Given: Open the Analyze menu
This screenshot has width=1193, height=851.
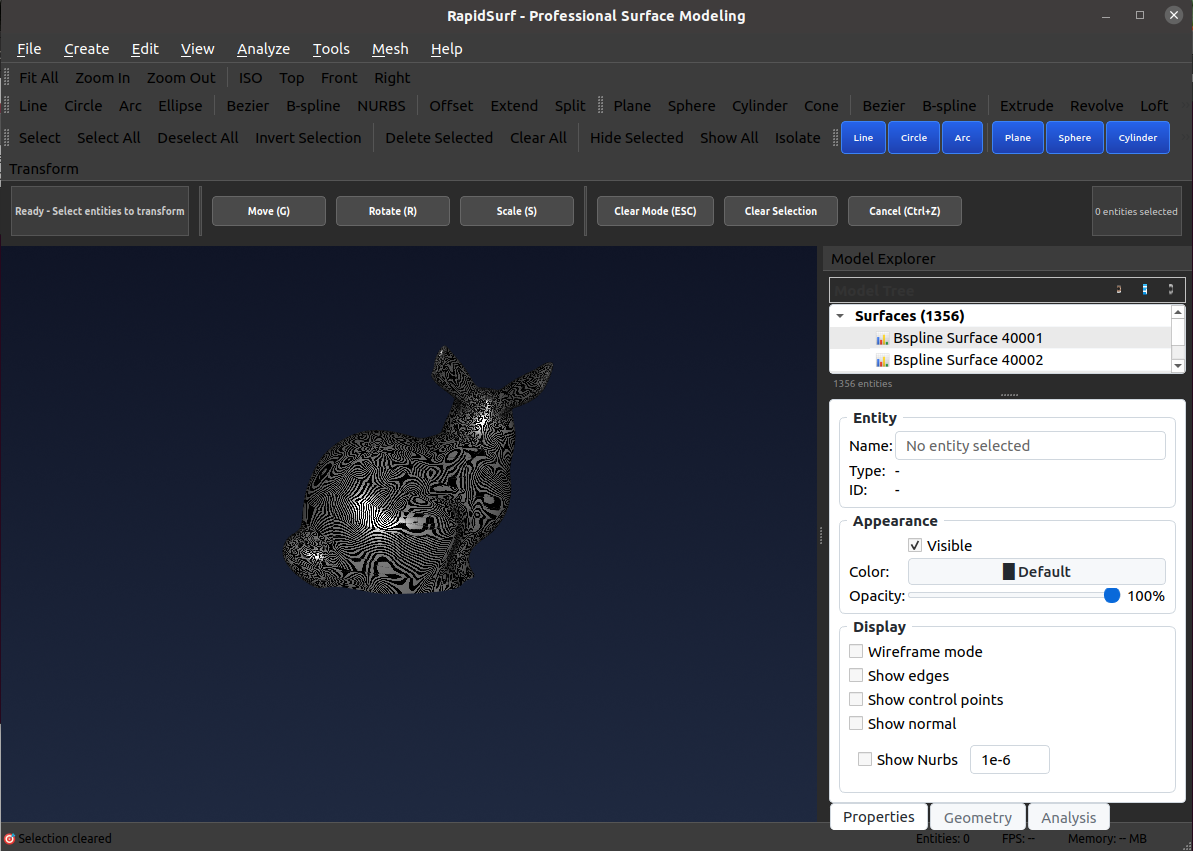Looking at the screenshot, I should tap(263, 49).
